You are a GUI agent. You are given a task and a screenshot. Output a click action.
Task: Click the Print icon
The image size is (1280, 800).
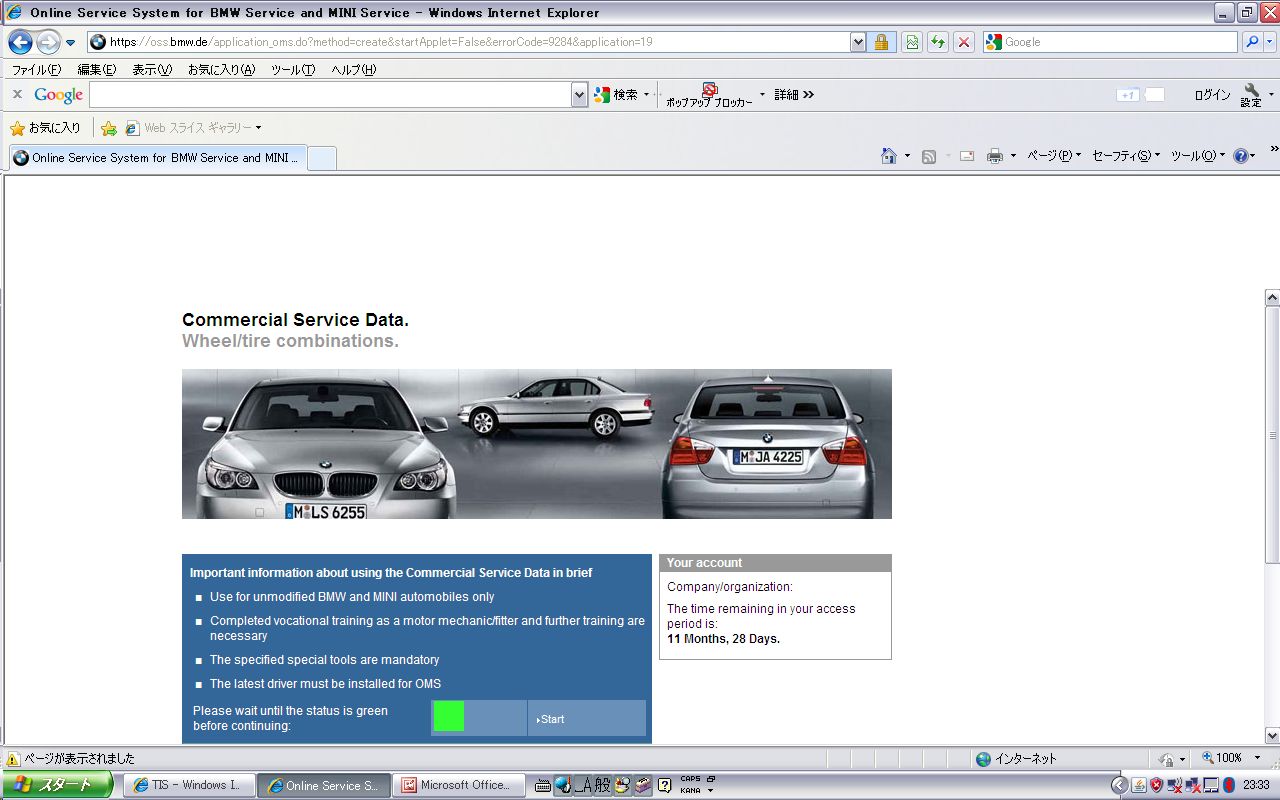click(995, 156)
